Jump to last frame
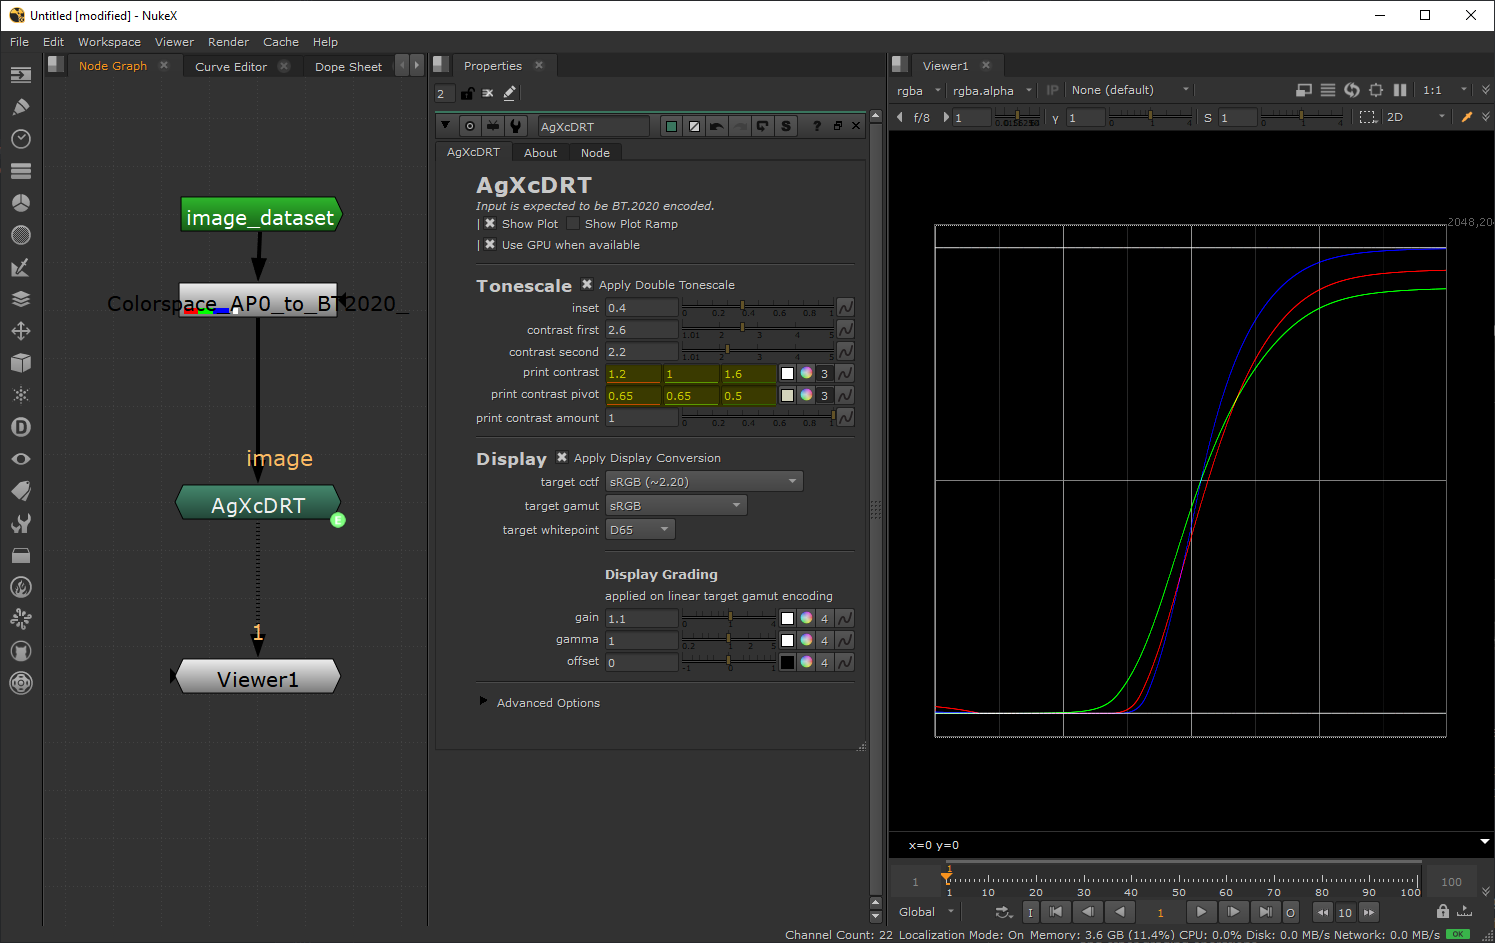 coord(1266,912)
